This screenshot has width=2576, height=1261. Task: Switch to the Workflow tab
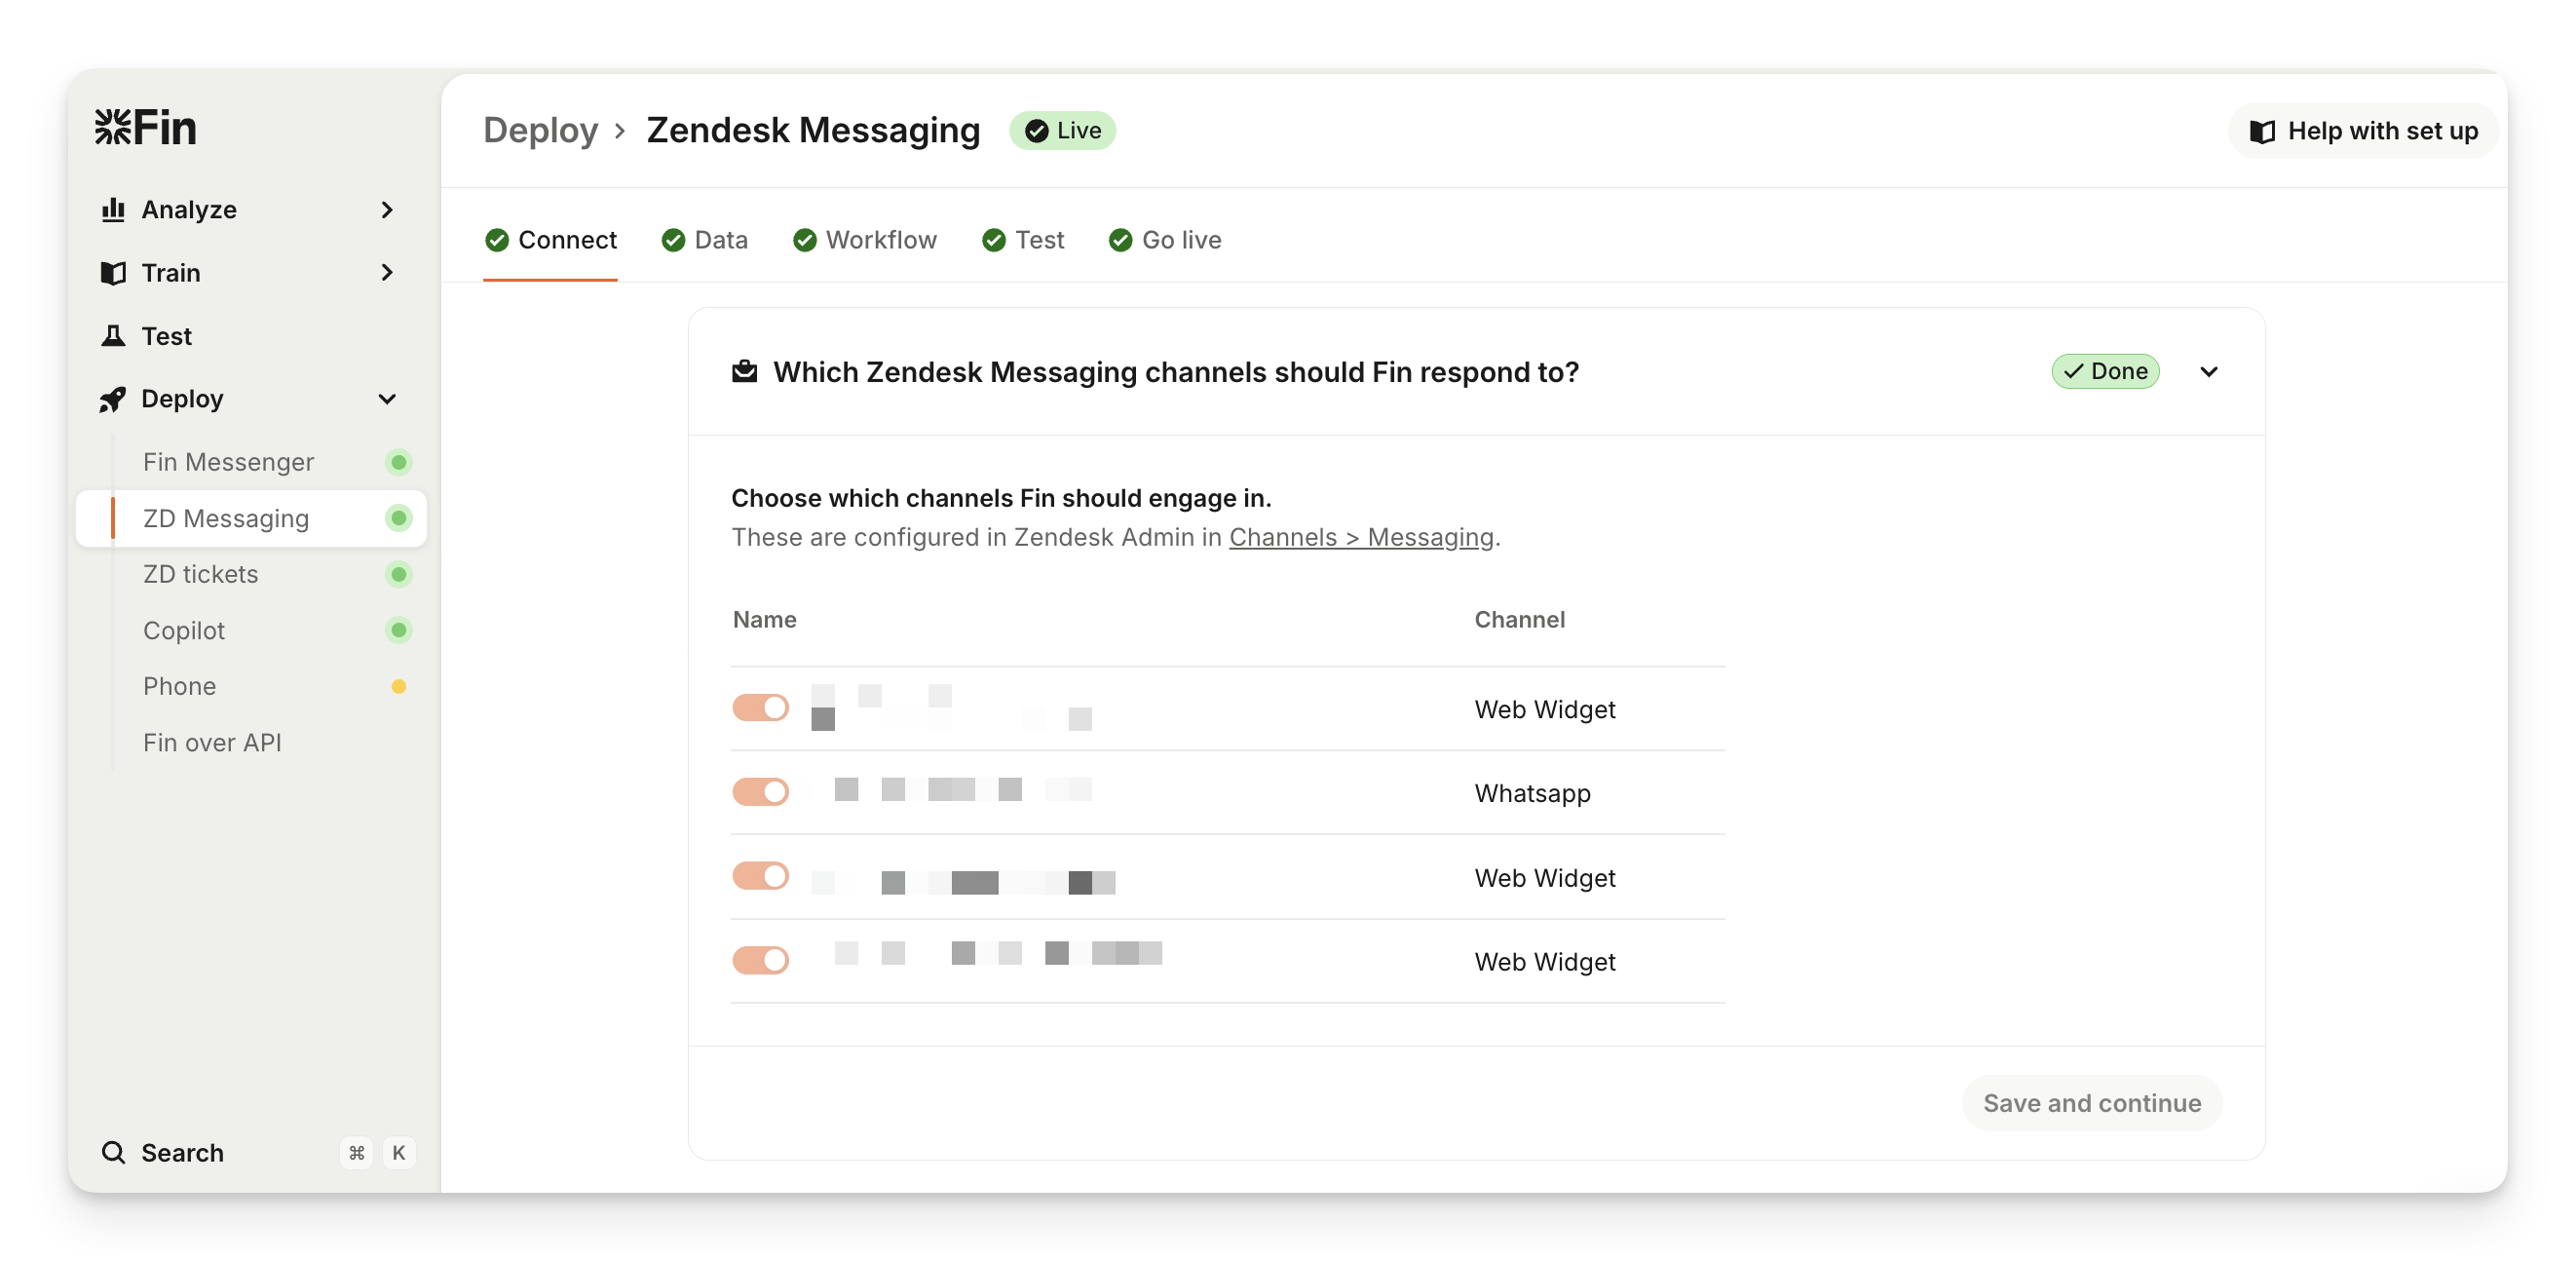(865, 240)
